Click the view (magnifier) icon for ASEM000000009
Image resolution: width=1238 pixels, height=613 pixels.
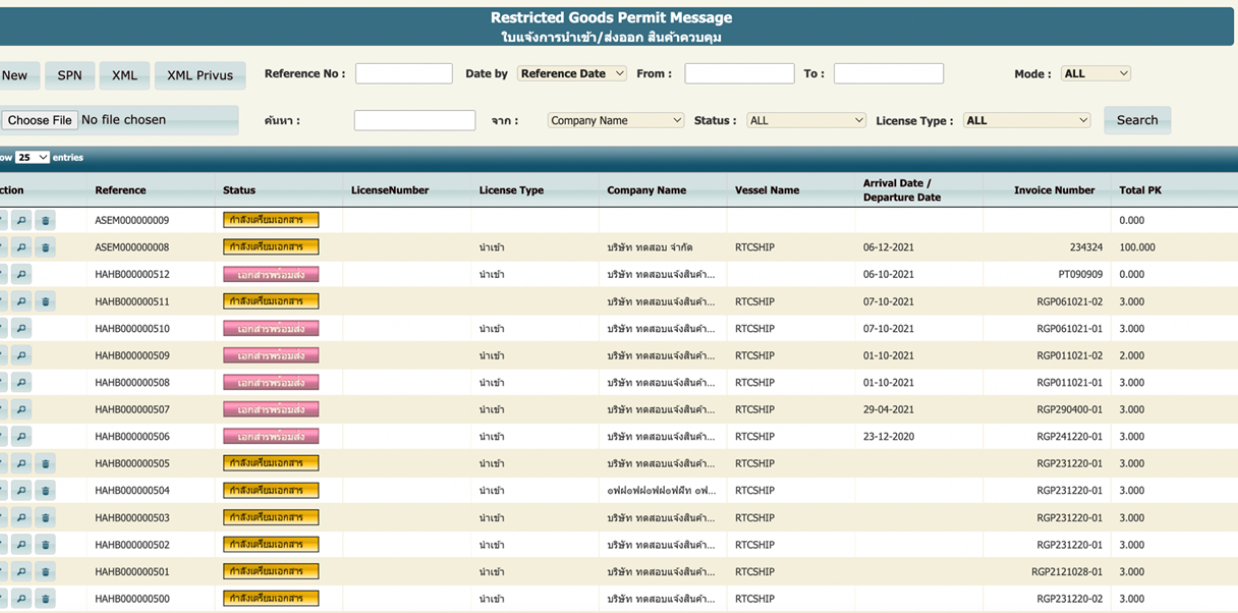point(20,220)
